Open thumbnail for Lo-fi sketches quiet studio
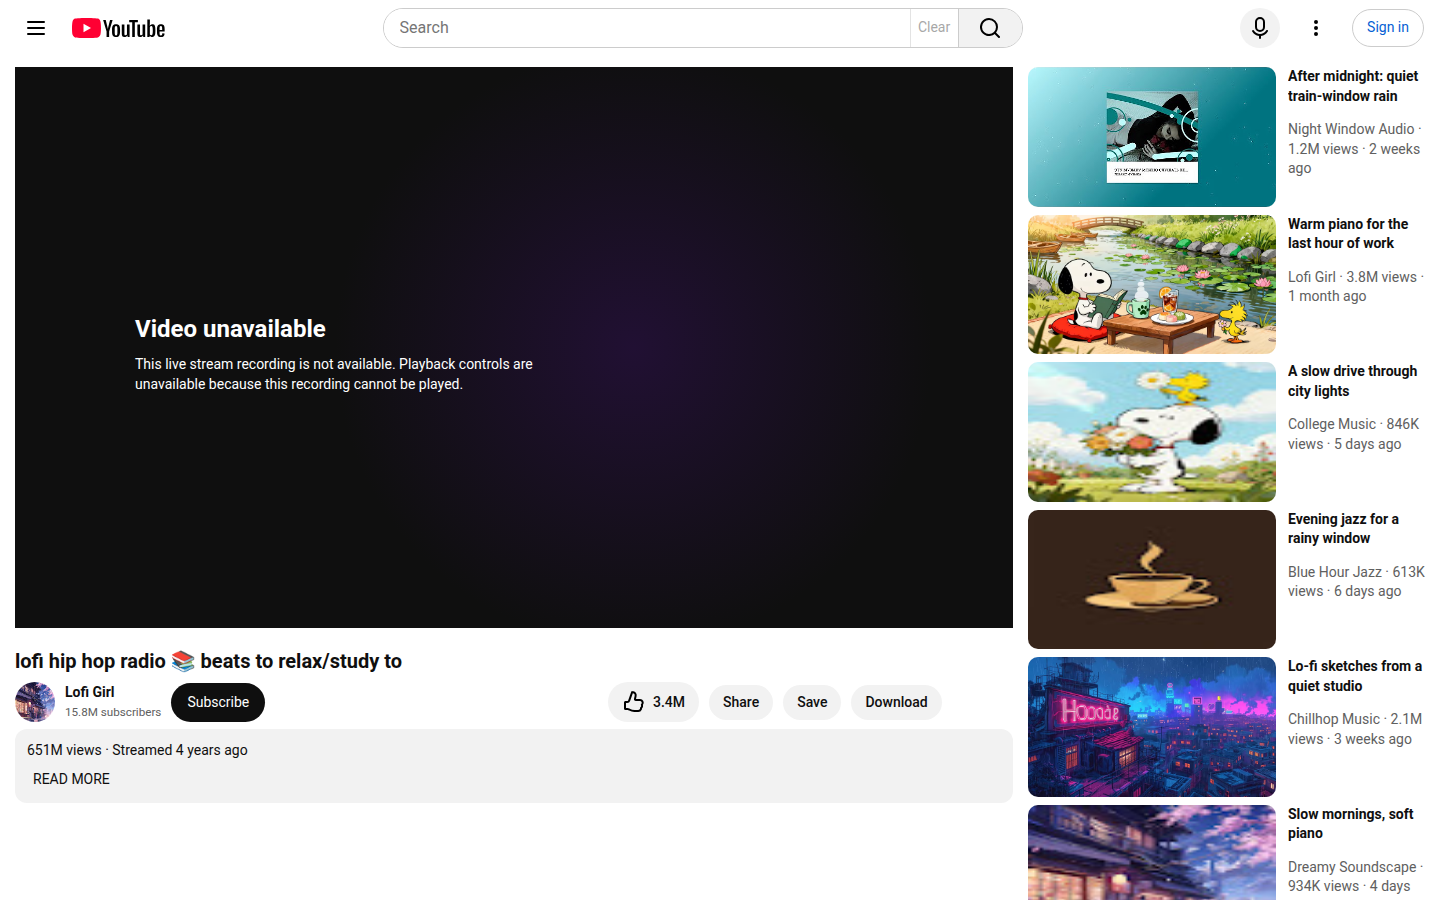Viewport: 1440px width, 900px height. point(1152,727)
